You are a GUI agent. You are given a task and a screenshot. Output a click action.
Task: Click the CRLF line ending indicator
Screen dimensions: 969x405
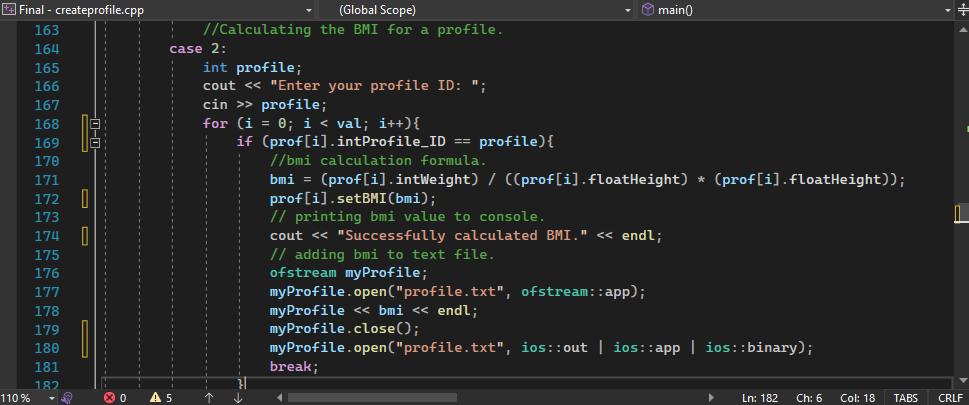tap(950, 398)
